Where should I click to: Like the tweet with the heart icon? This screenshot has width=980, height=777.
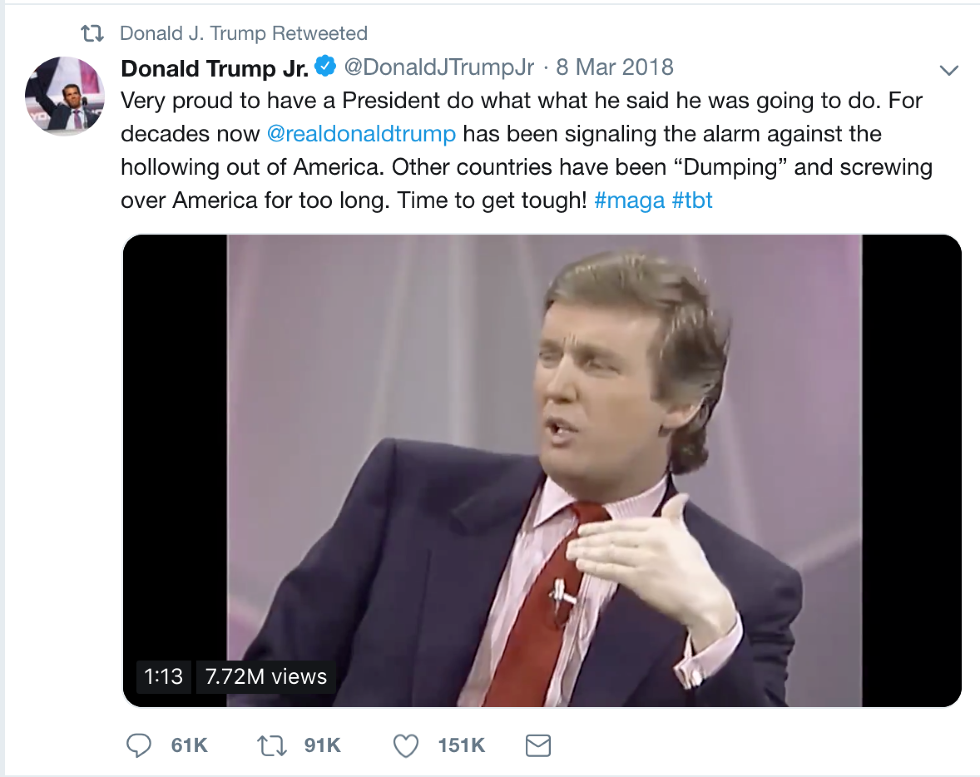(405, 745)
